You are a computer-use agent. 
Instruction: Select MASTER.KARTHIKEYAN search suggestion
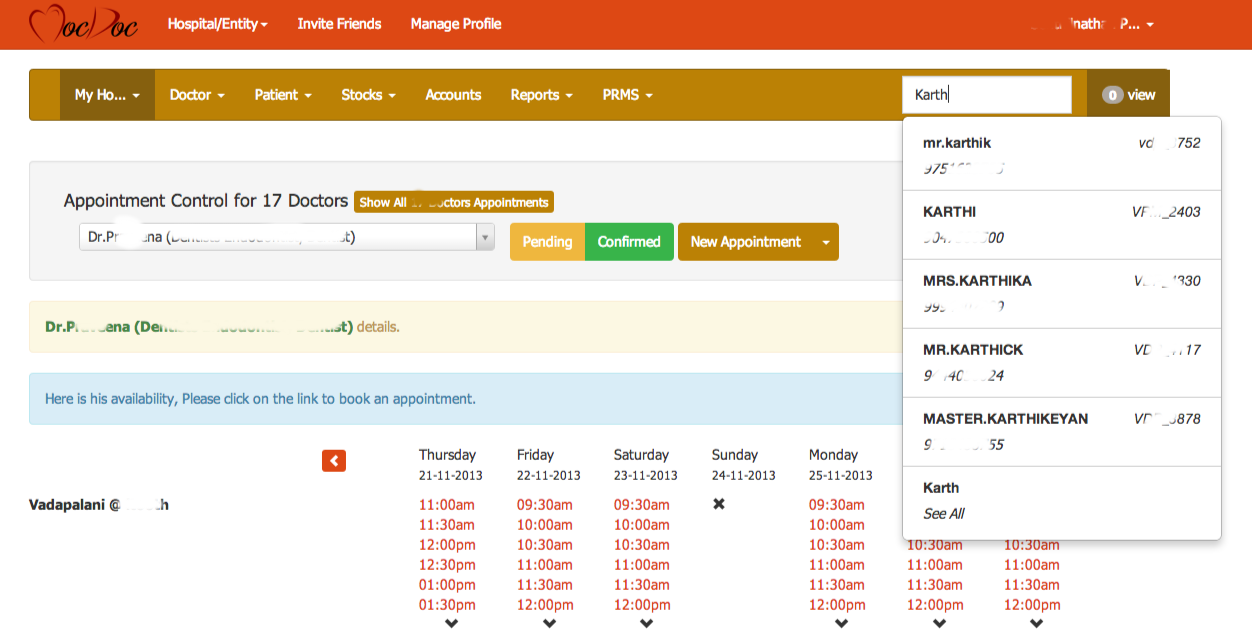1061,432
